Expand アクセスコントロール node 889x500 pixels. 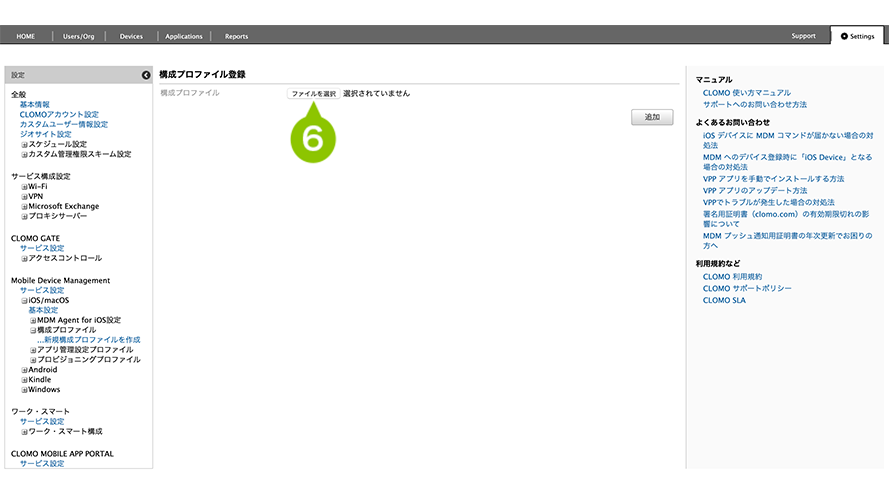(x=24, y=259)
